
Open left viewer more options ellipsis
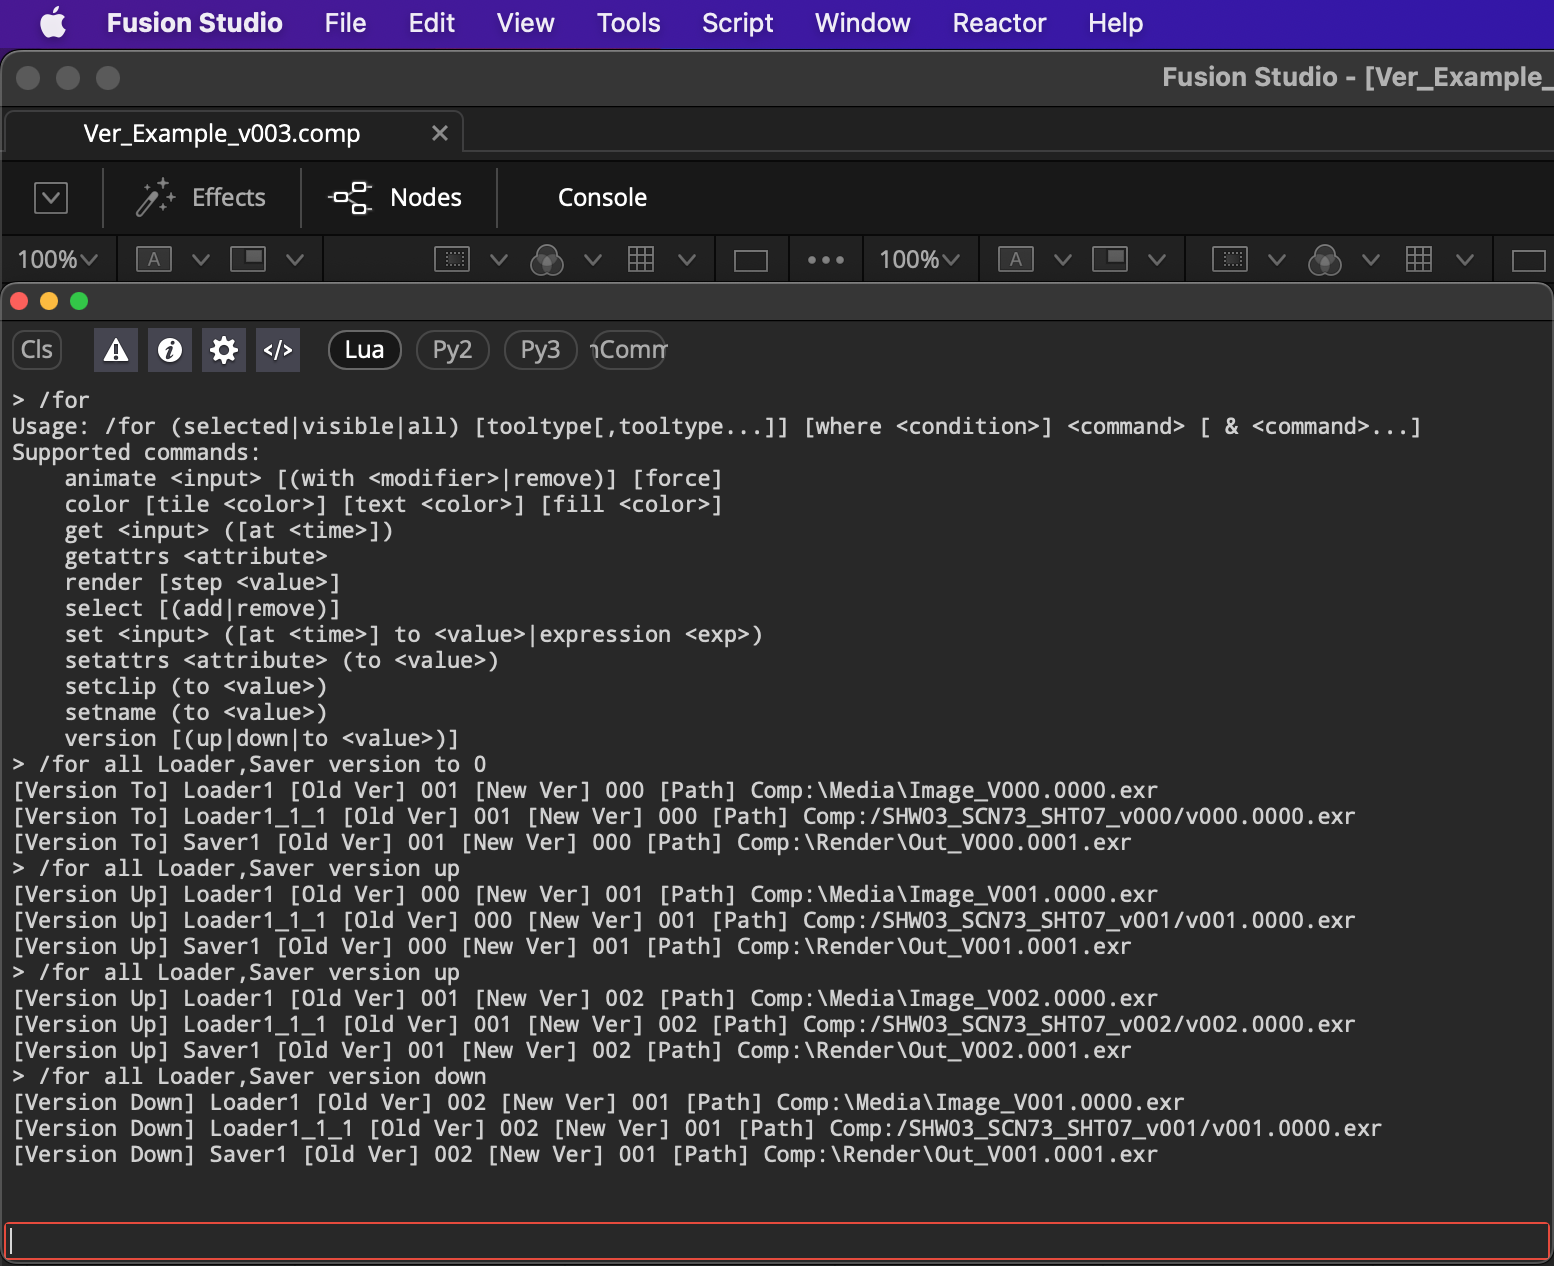pyautogui.click(x=826, y=260)
